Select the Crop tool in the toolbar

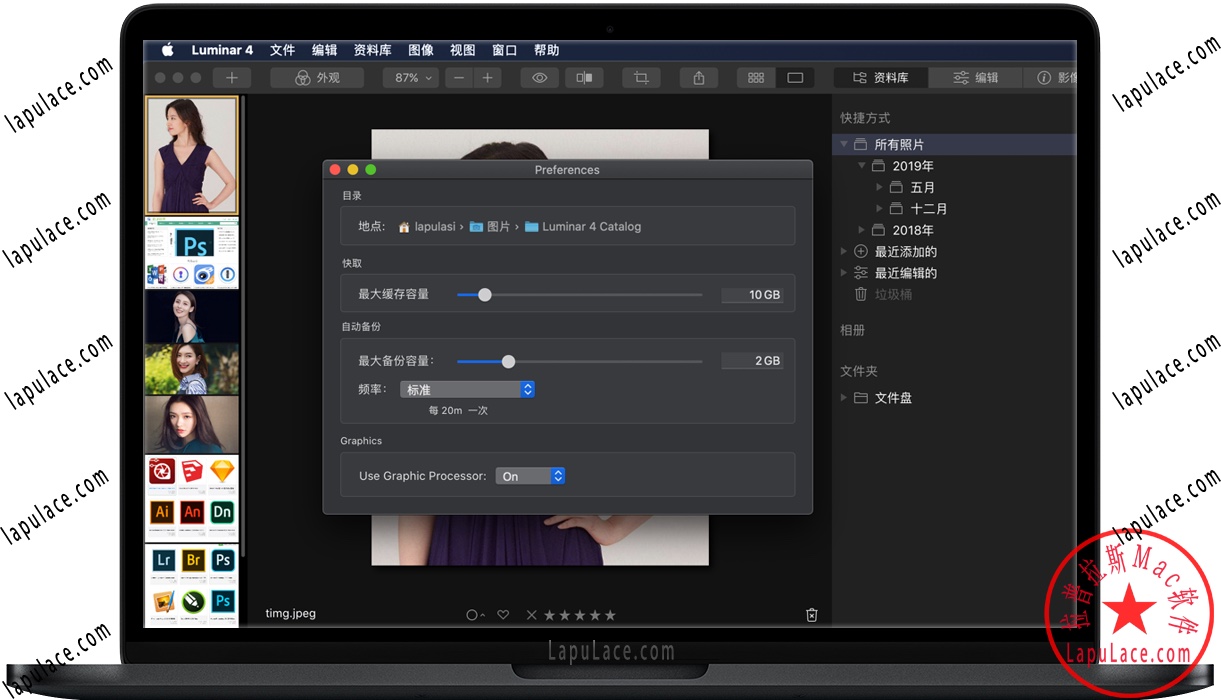click(x=641, y=76)
